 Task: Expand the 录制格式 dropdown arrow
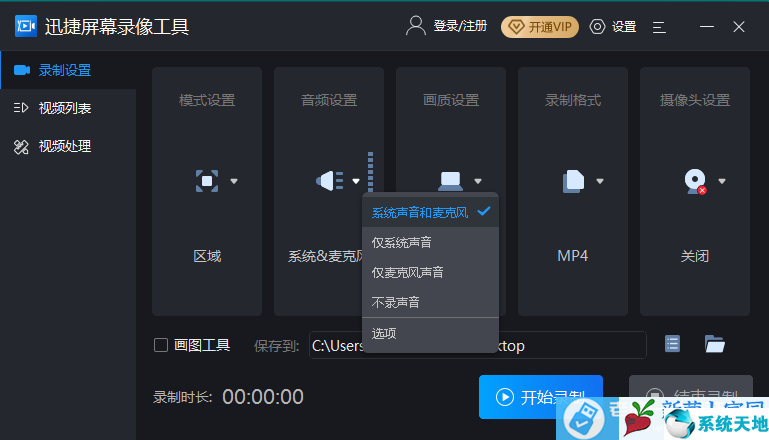coord(599,181)
